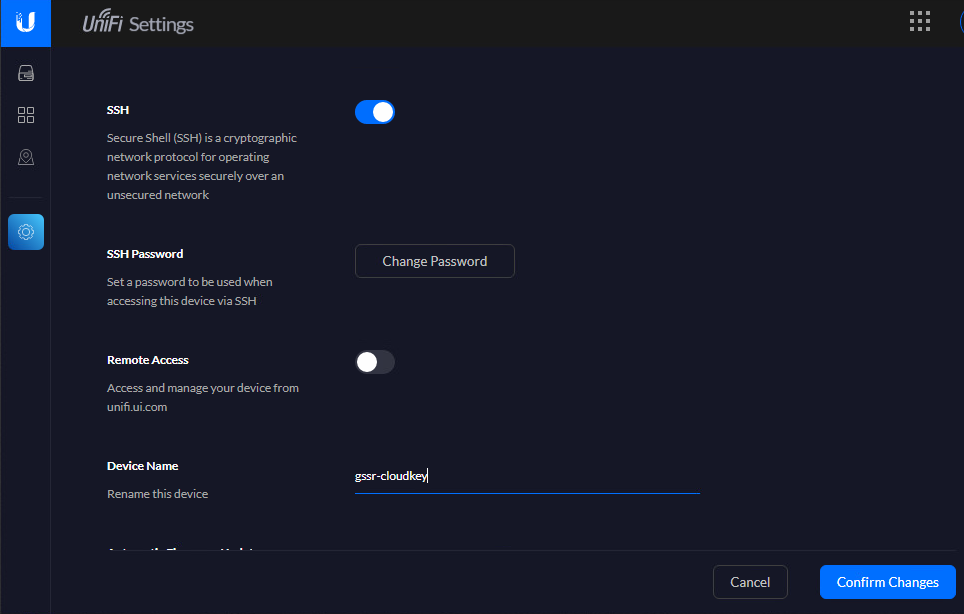Screen dimensions: 964x614
Task: Click the Remote Access section label
Action: 148,360
